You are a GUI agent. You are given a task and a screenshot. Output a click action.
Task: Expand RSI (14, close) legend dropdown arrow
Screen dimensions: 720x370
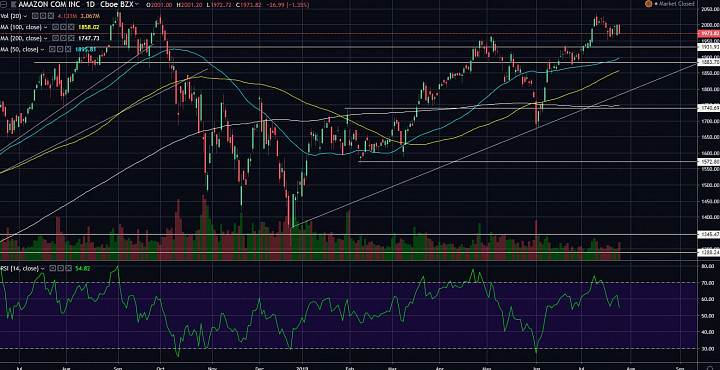tap(43, 269)
